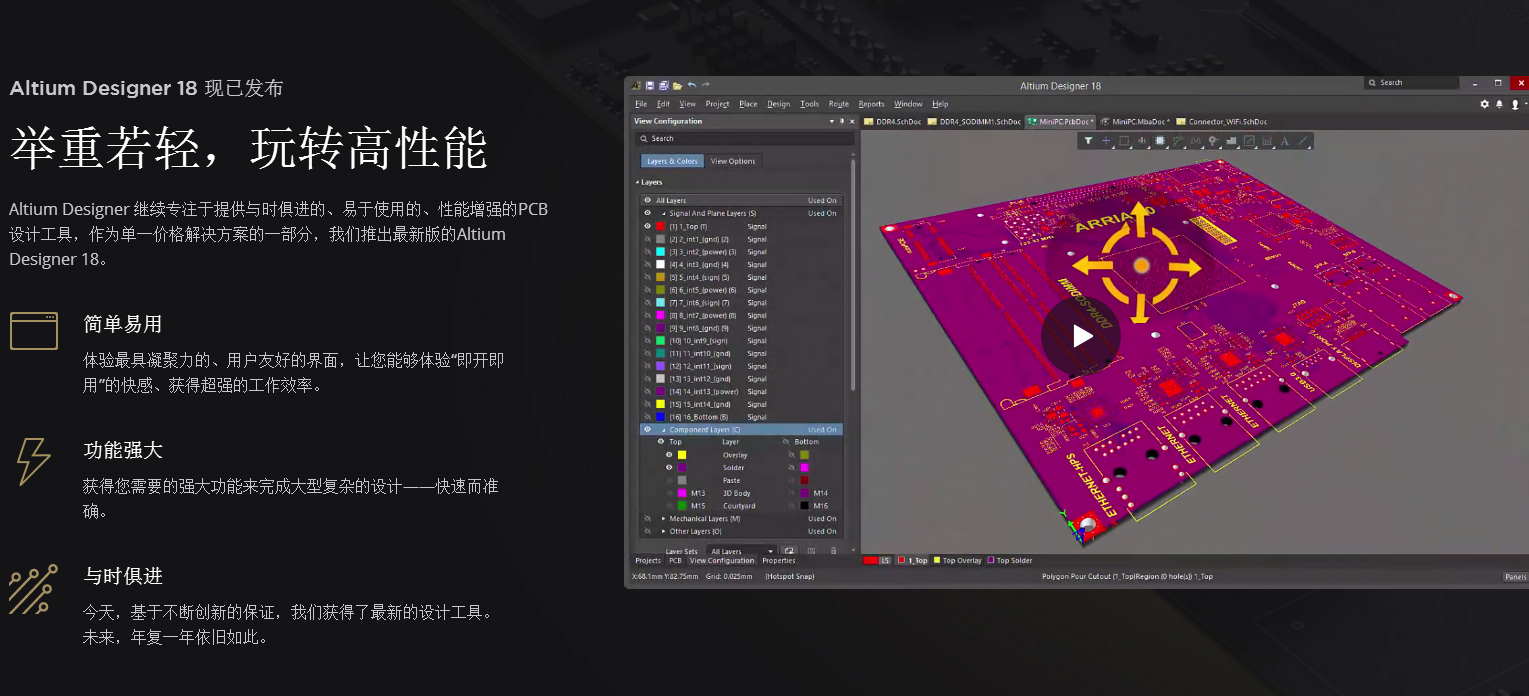Click the Align objects icon in the active bar

pyautogui.click(x=1141, y=141)
